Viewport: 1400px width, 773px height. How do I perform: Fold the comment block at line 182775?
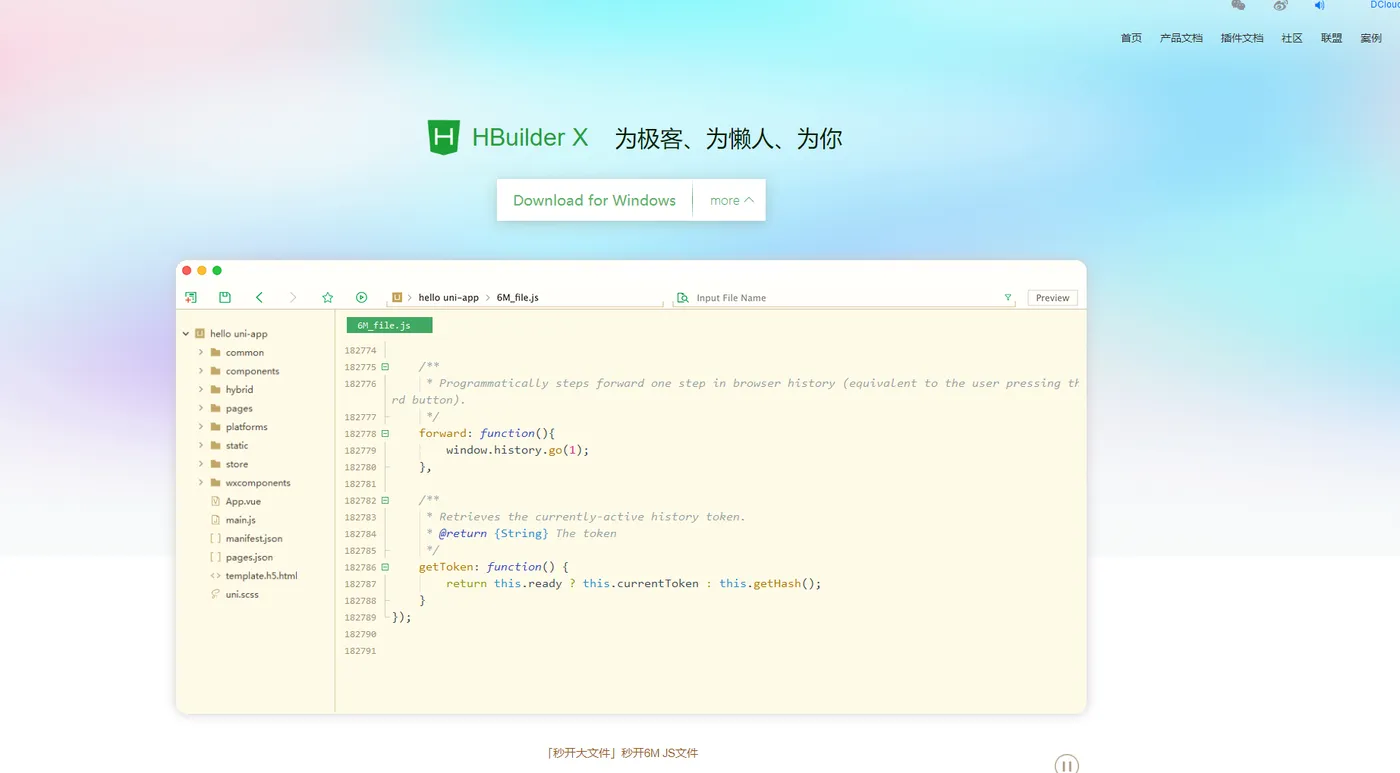pyautogui.click(x=385, y=367)
